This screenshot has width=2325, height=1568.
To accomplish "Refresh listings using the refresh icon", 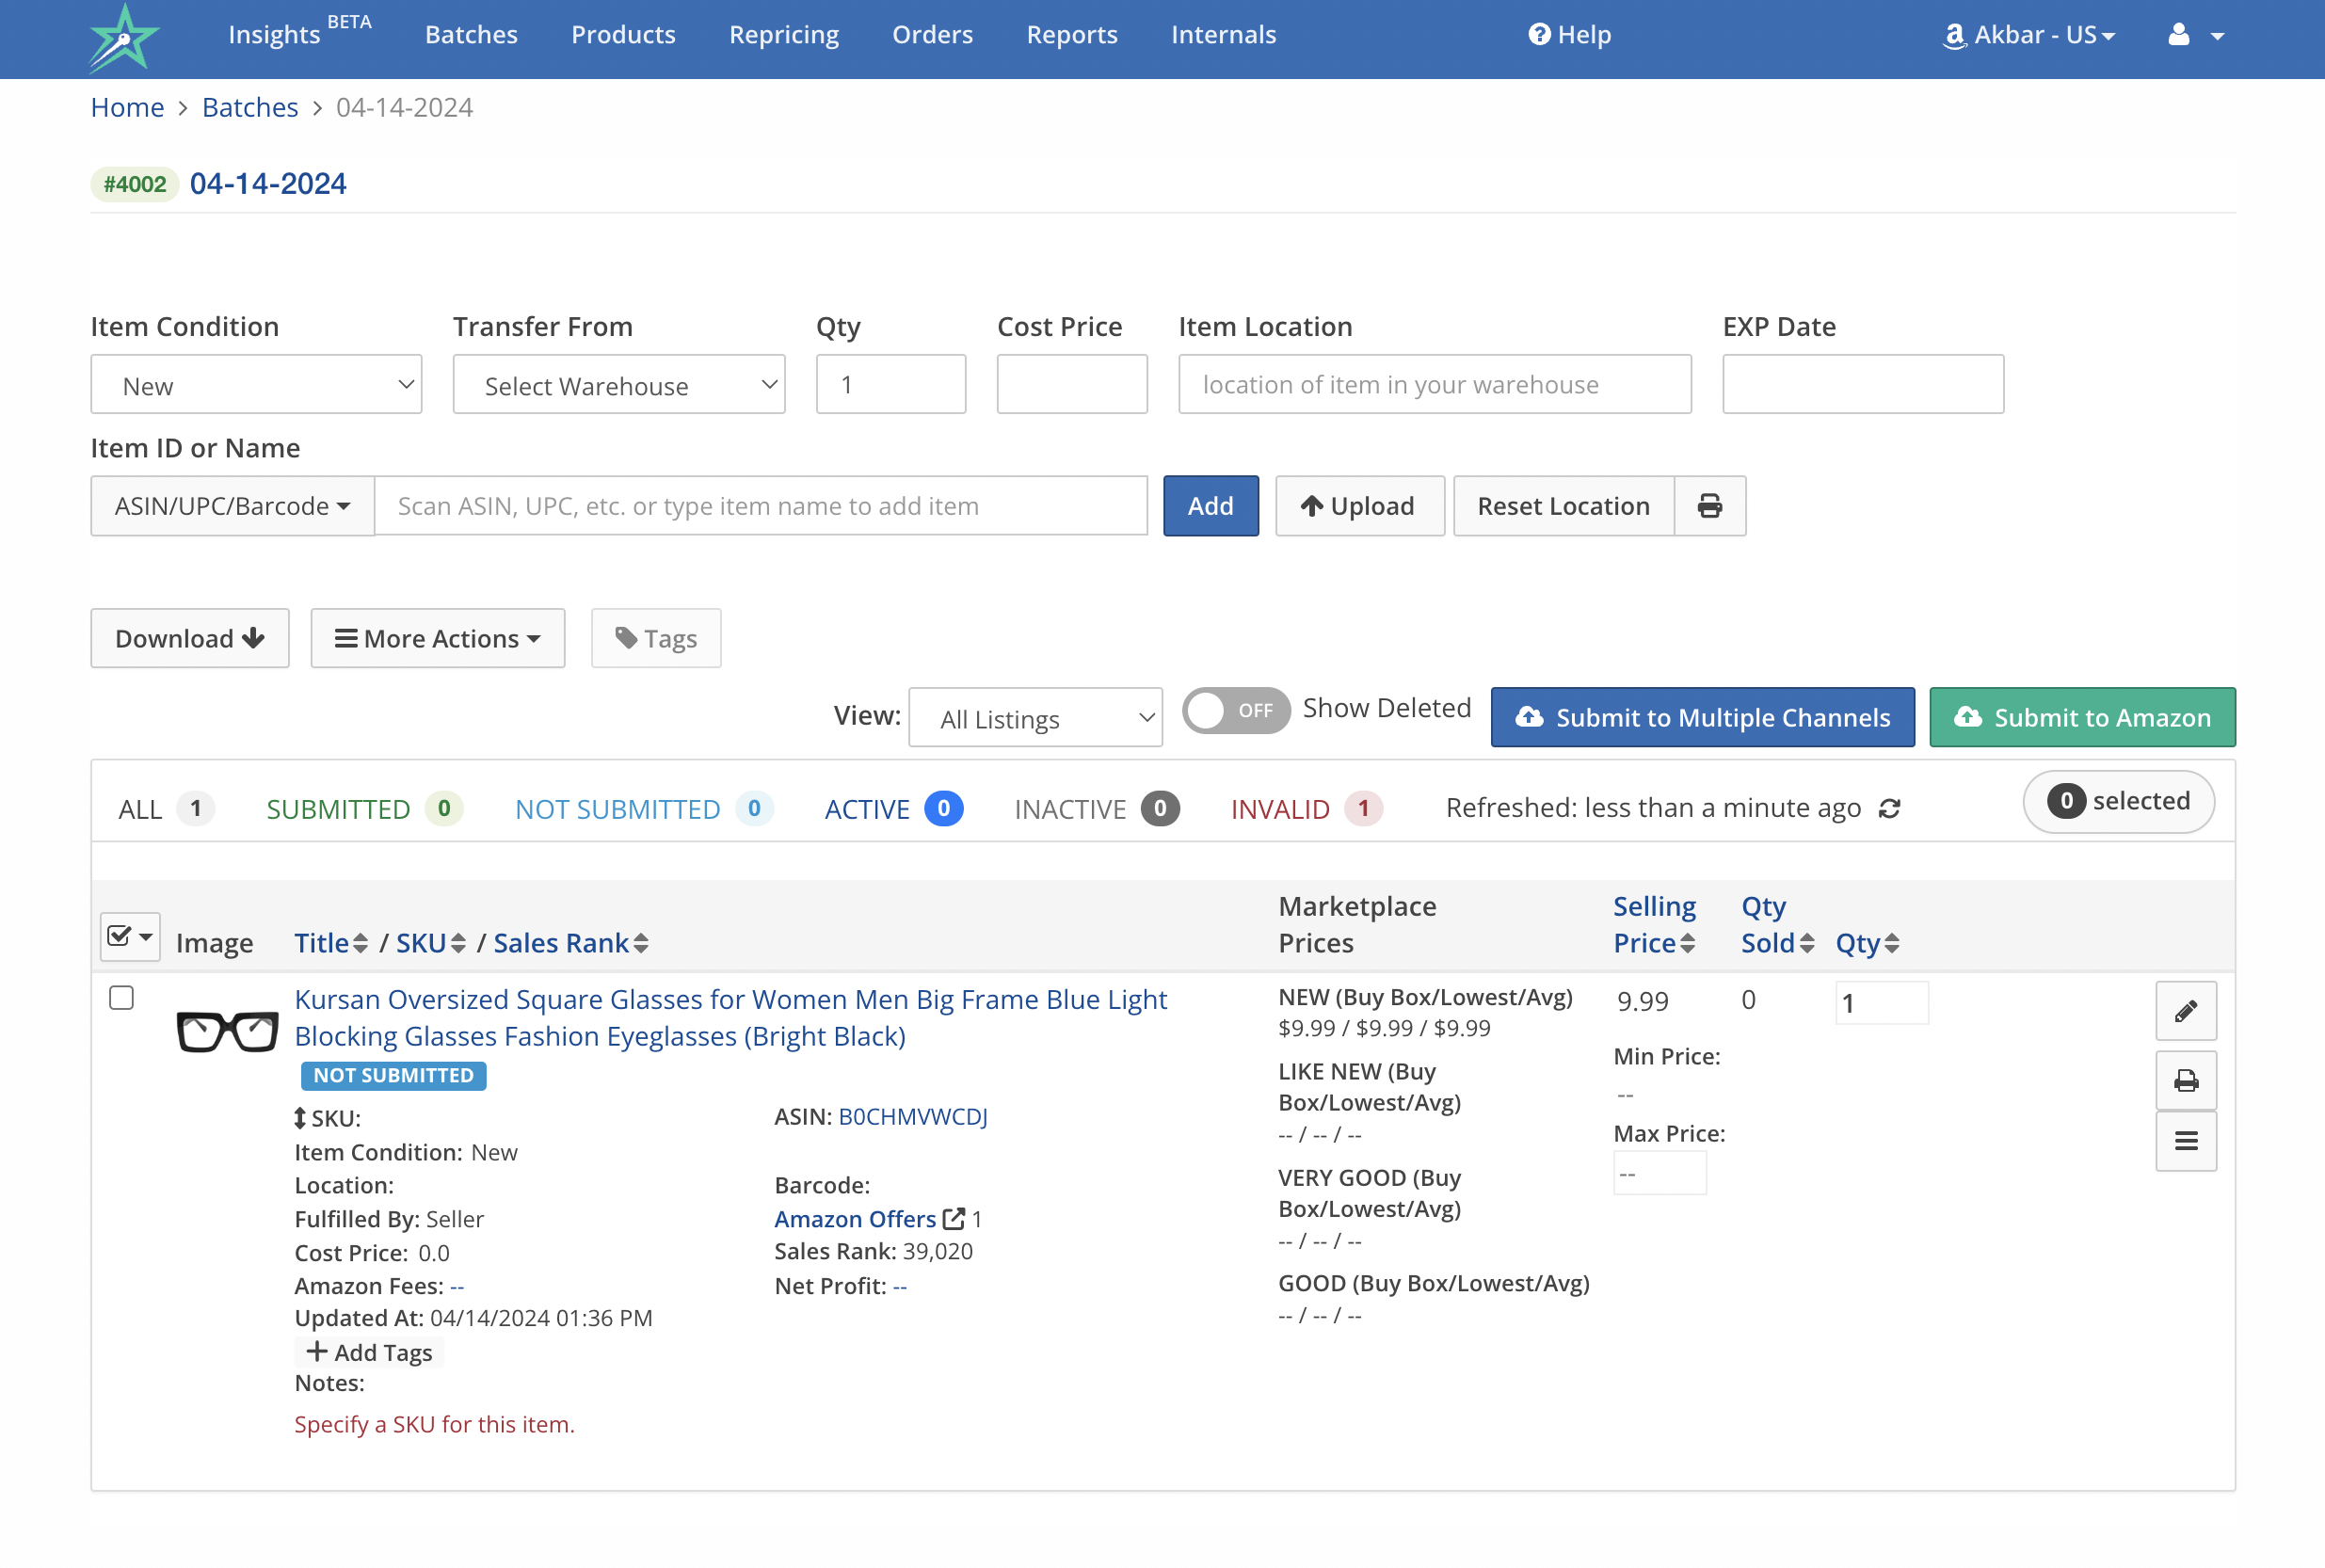I will click(x=1889, y=808).
